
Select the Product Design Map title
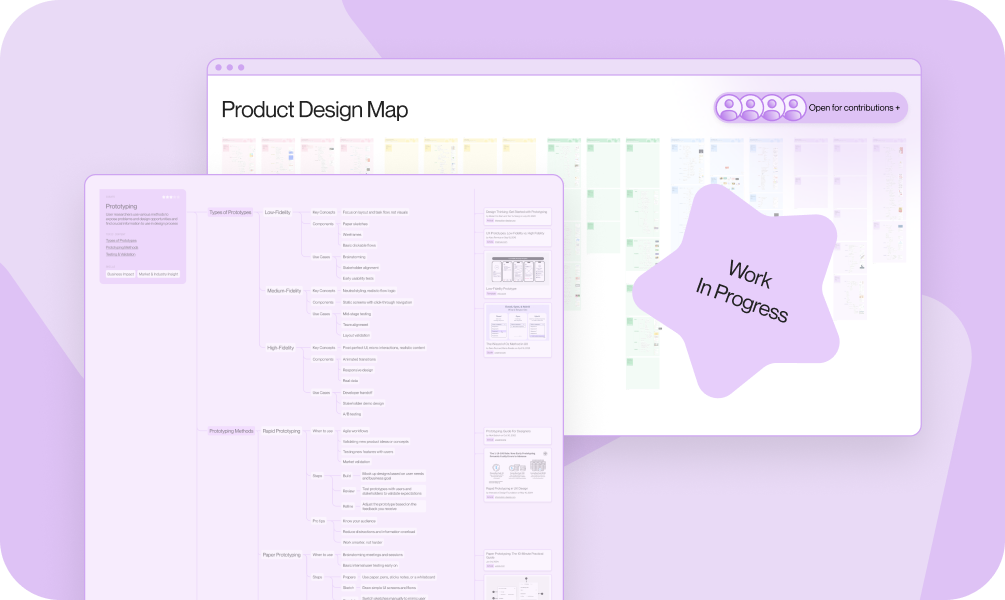coord(315,110)
